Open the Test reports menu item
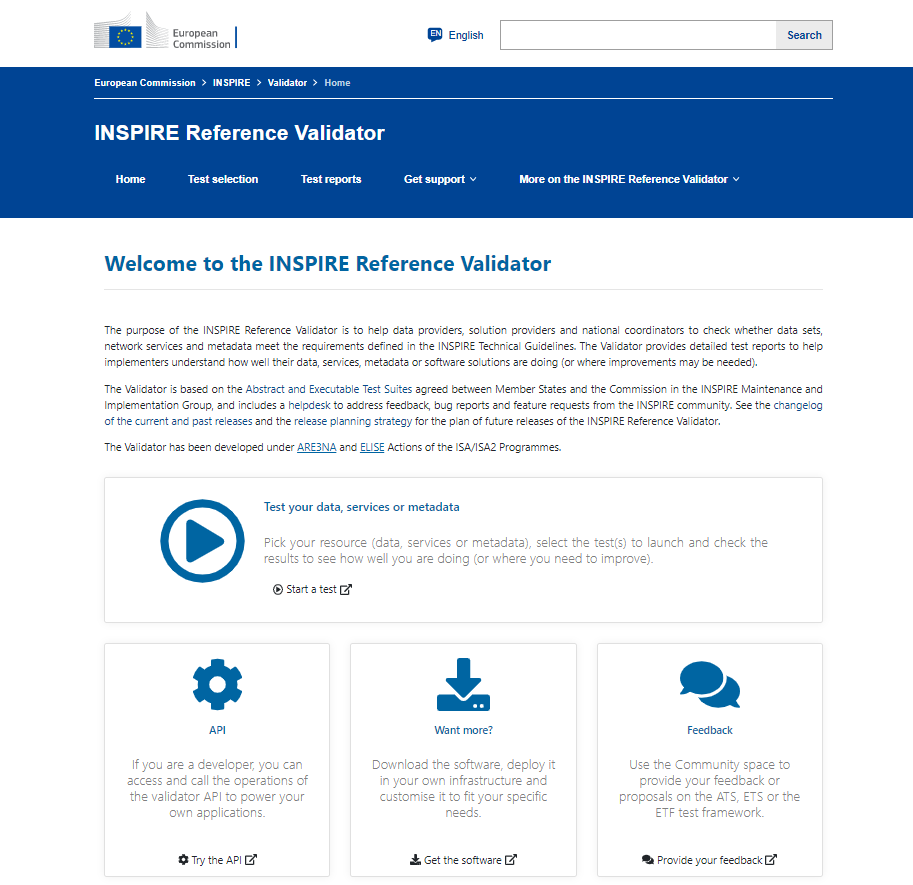Image resolution: width=913 pixels, height=885 pixels. point(331,179)
